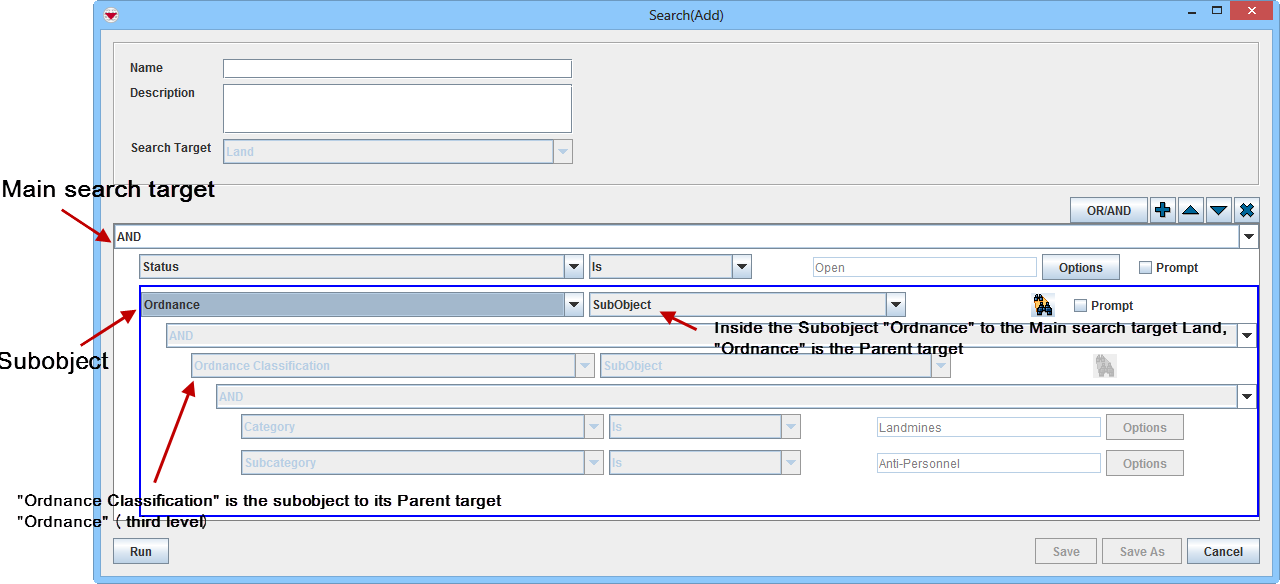Open the Status attribute dropdown
The image size is (1280, 584).
pyautogui.click(x=573, y=267)
